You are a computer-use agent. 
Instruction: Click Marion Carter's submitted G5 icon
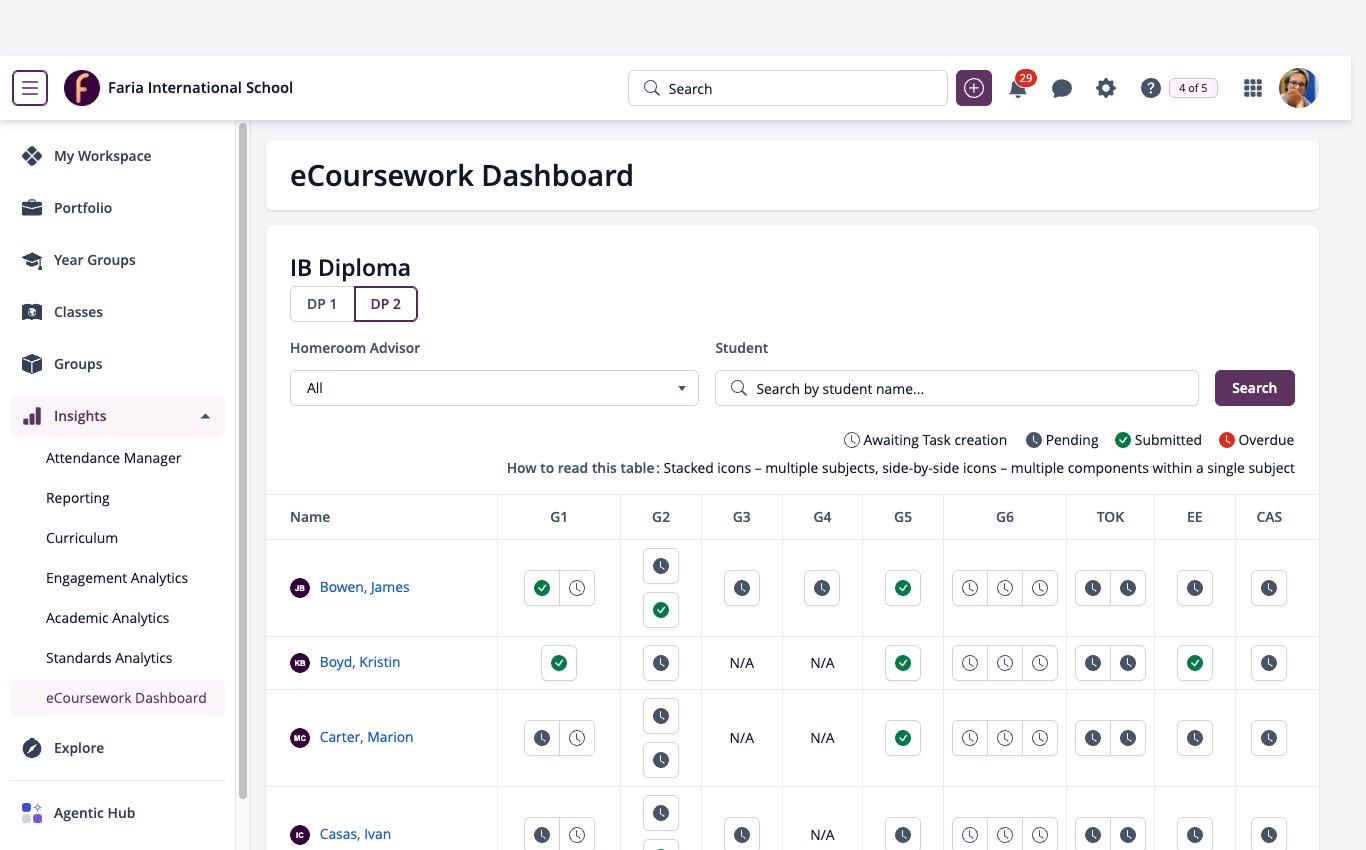(x=903, y=738)
